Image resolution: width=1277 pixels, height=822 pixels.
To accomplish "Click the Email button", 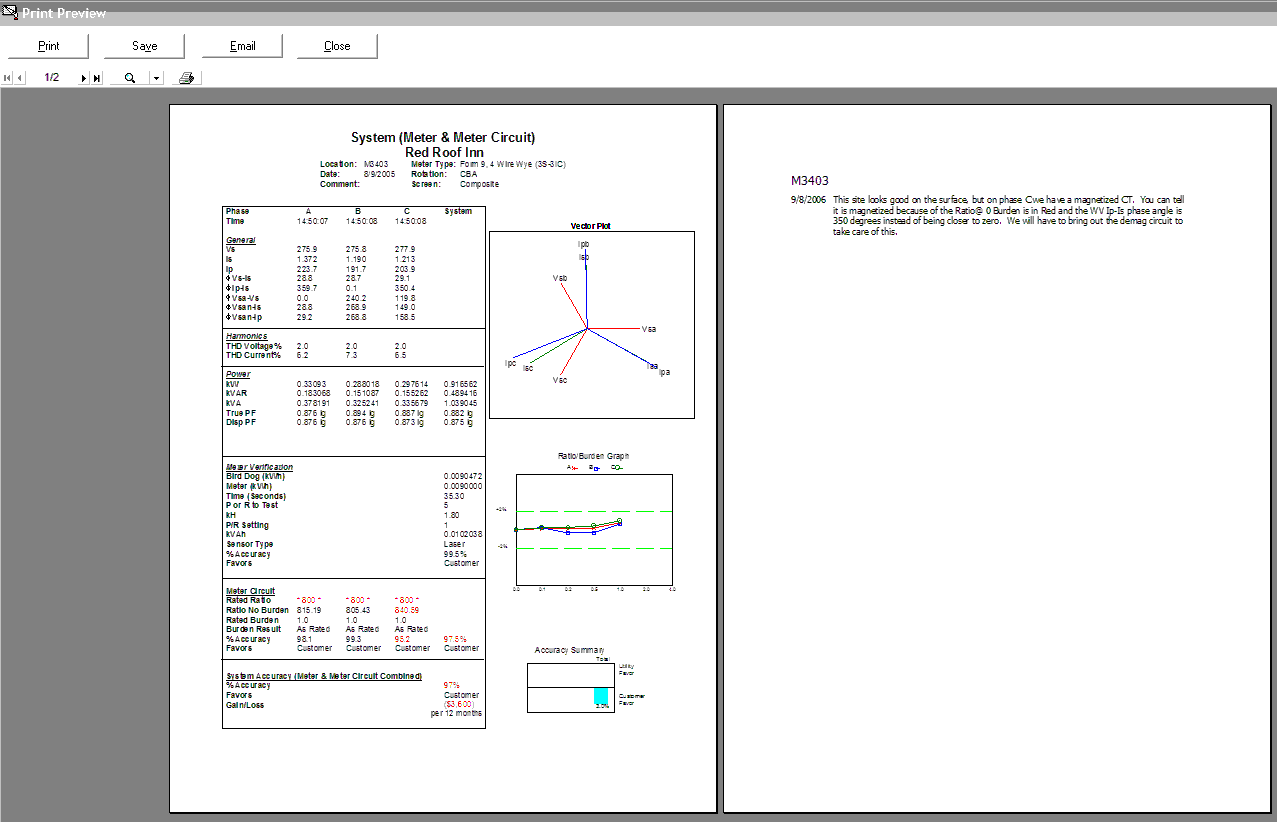I will [243, 46].
